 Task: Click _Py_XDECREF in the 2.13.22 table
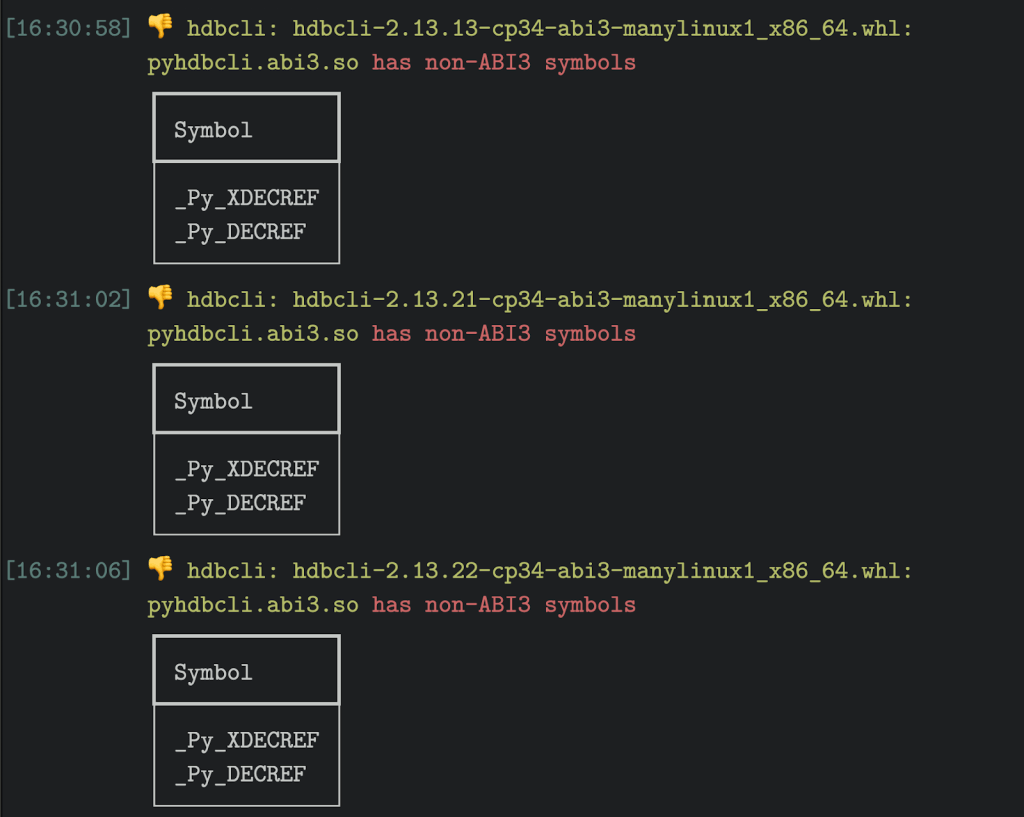(x=246, y=740)
